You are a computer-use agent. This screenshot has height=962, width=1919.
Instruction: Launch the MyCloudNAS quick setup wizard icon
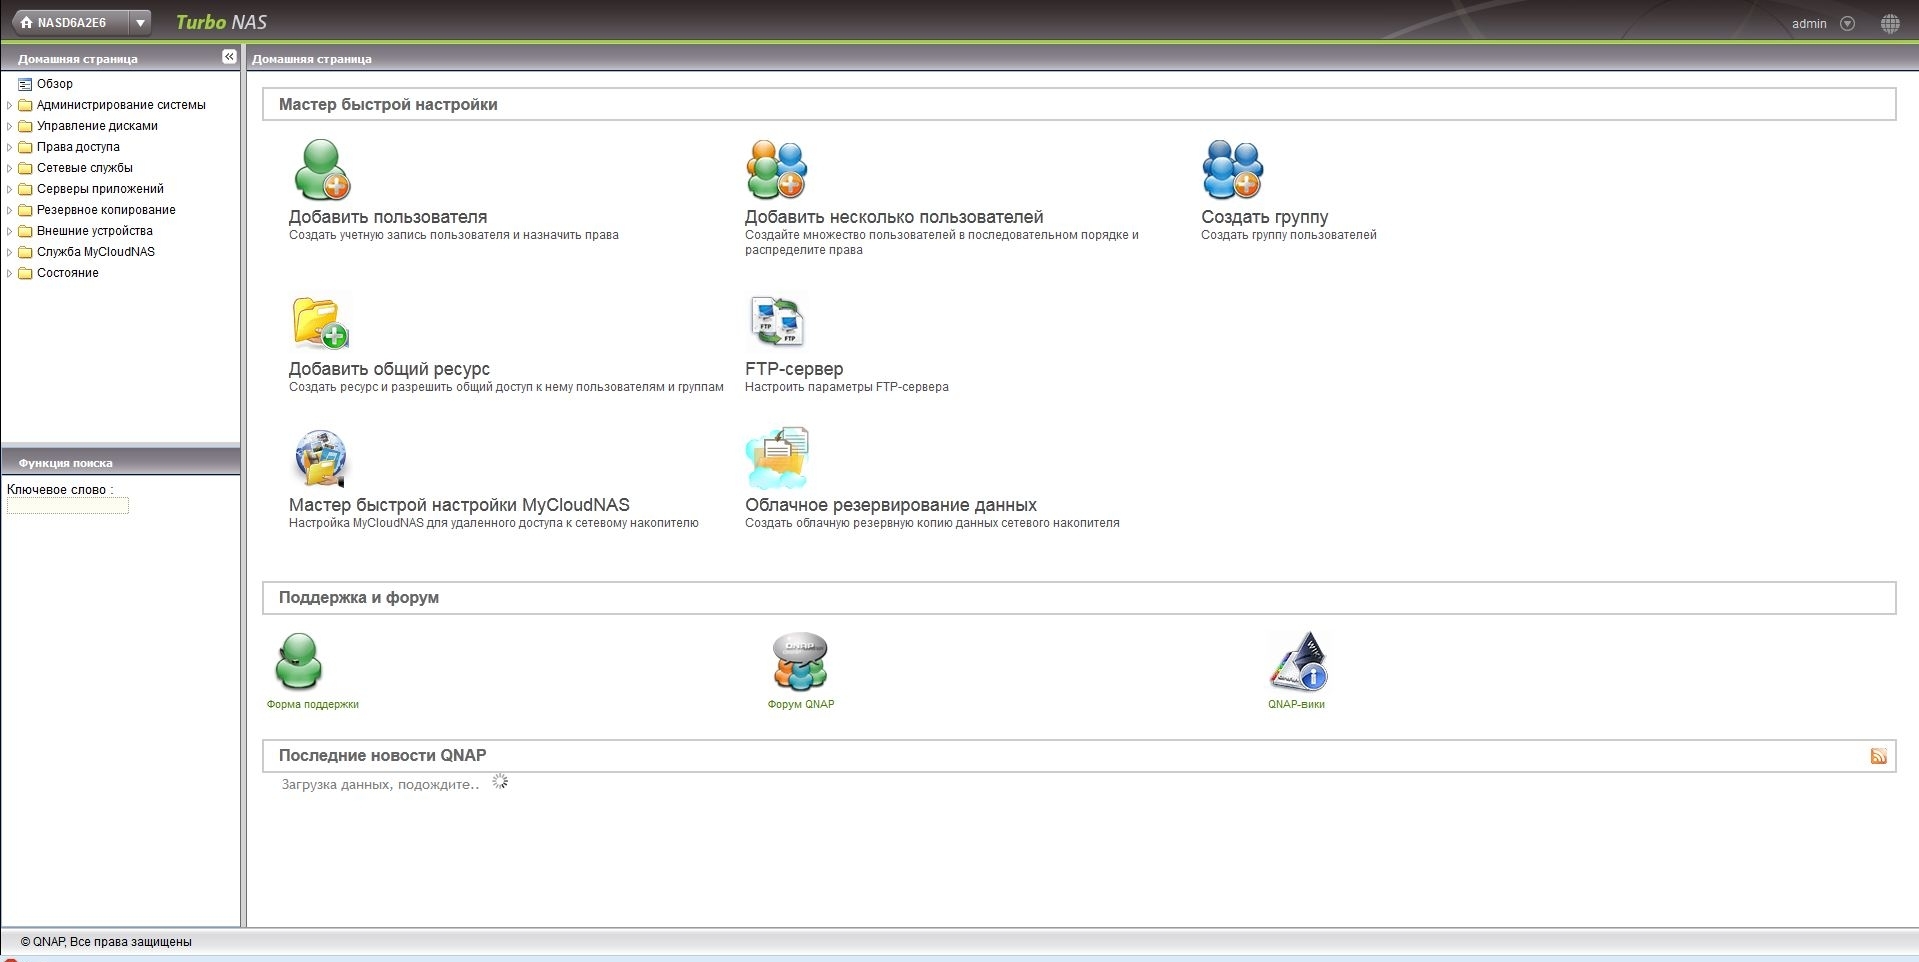320,458
